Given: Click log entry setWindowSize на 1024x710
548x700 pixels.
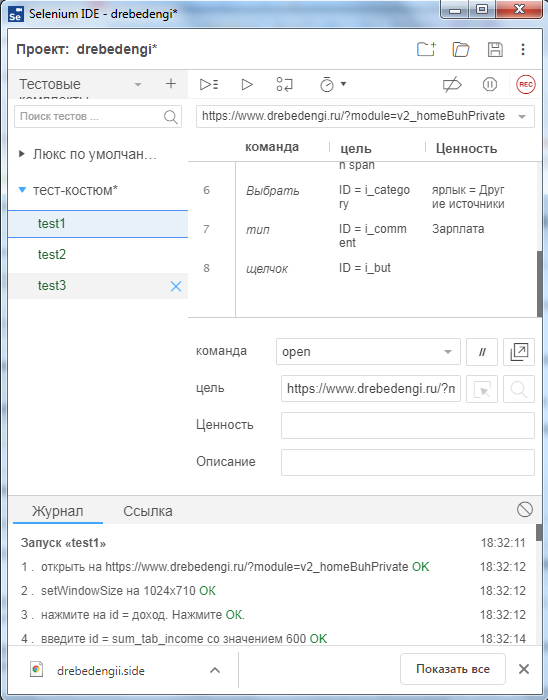Looking at the screenshot, I should (x=118, y=591).
